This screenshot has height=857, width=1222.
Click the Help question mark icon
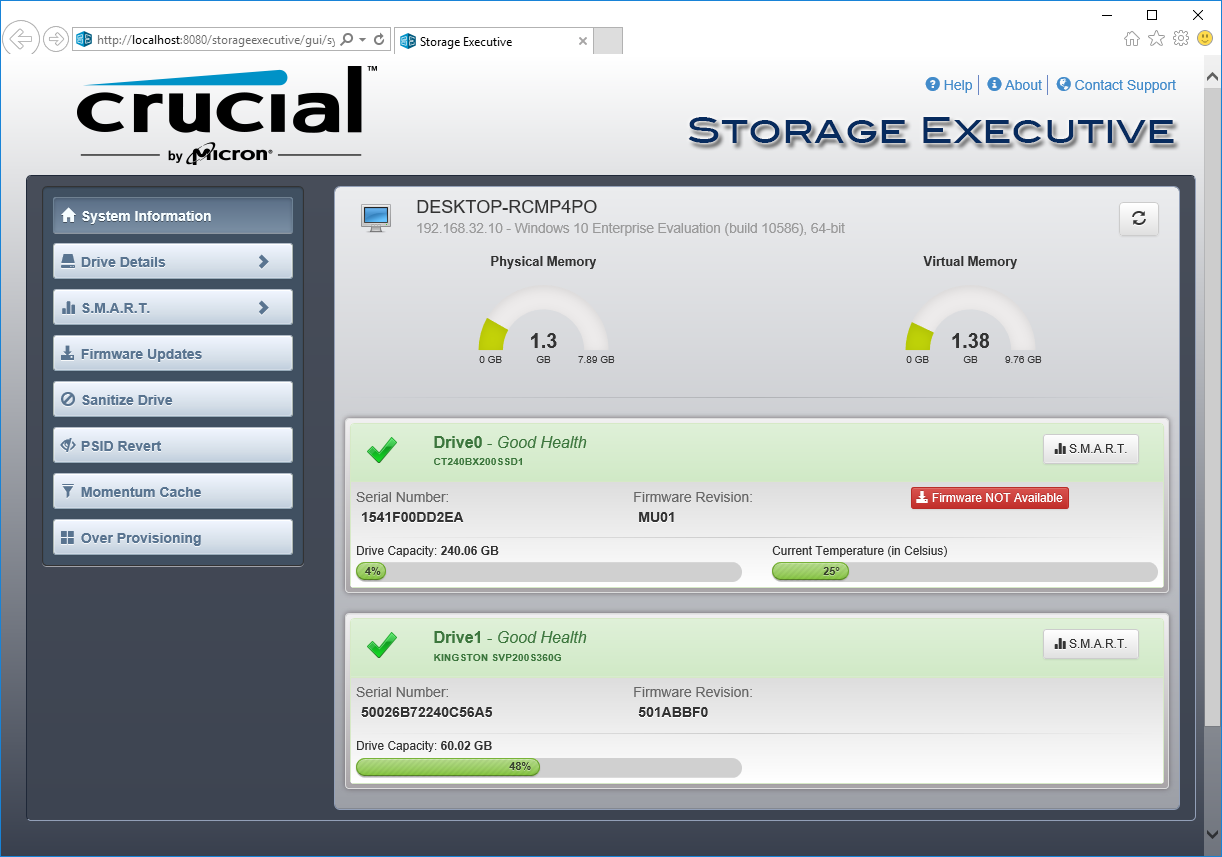(x=933, y=85)
